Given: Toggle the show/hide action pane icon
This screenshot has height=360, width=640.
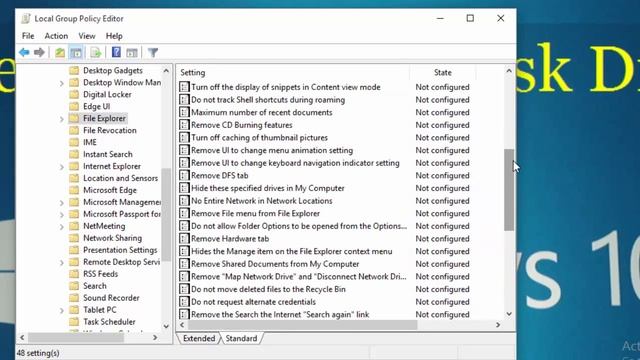Looking at the screenshot, I should tap(132, 52).
